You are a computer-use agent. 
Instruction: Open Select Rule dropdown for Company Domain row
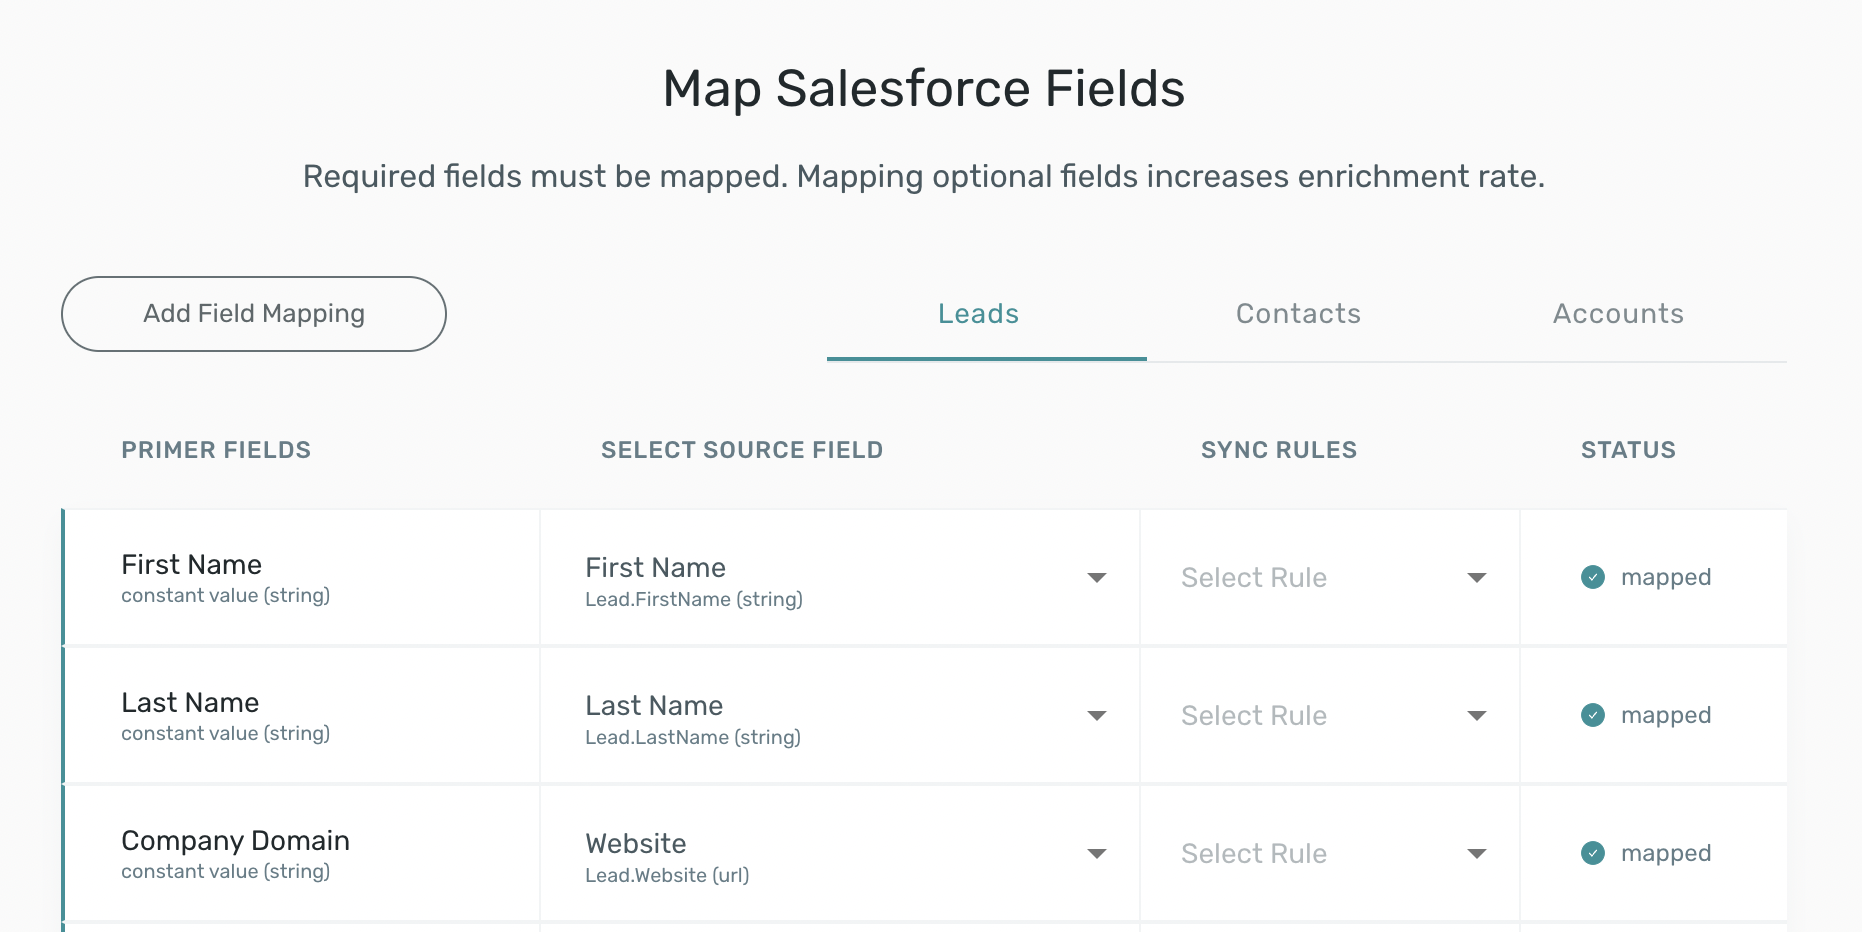click(1330, 854)
